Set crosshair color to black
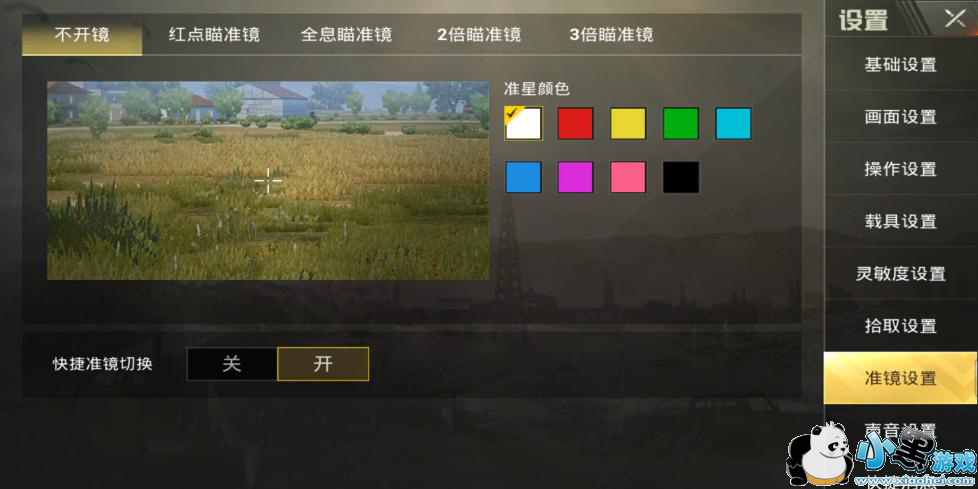Image resolution: width=978 pixels, height=489 pixels. coord(680,177)
